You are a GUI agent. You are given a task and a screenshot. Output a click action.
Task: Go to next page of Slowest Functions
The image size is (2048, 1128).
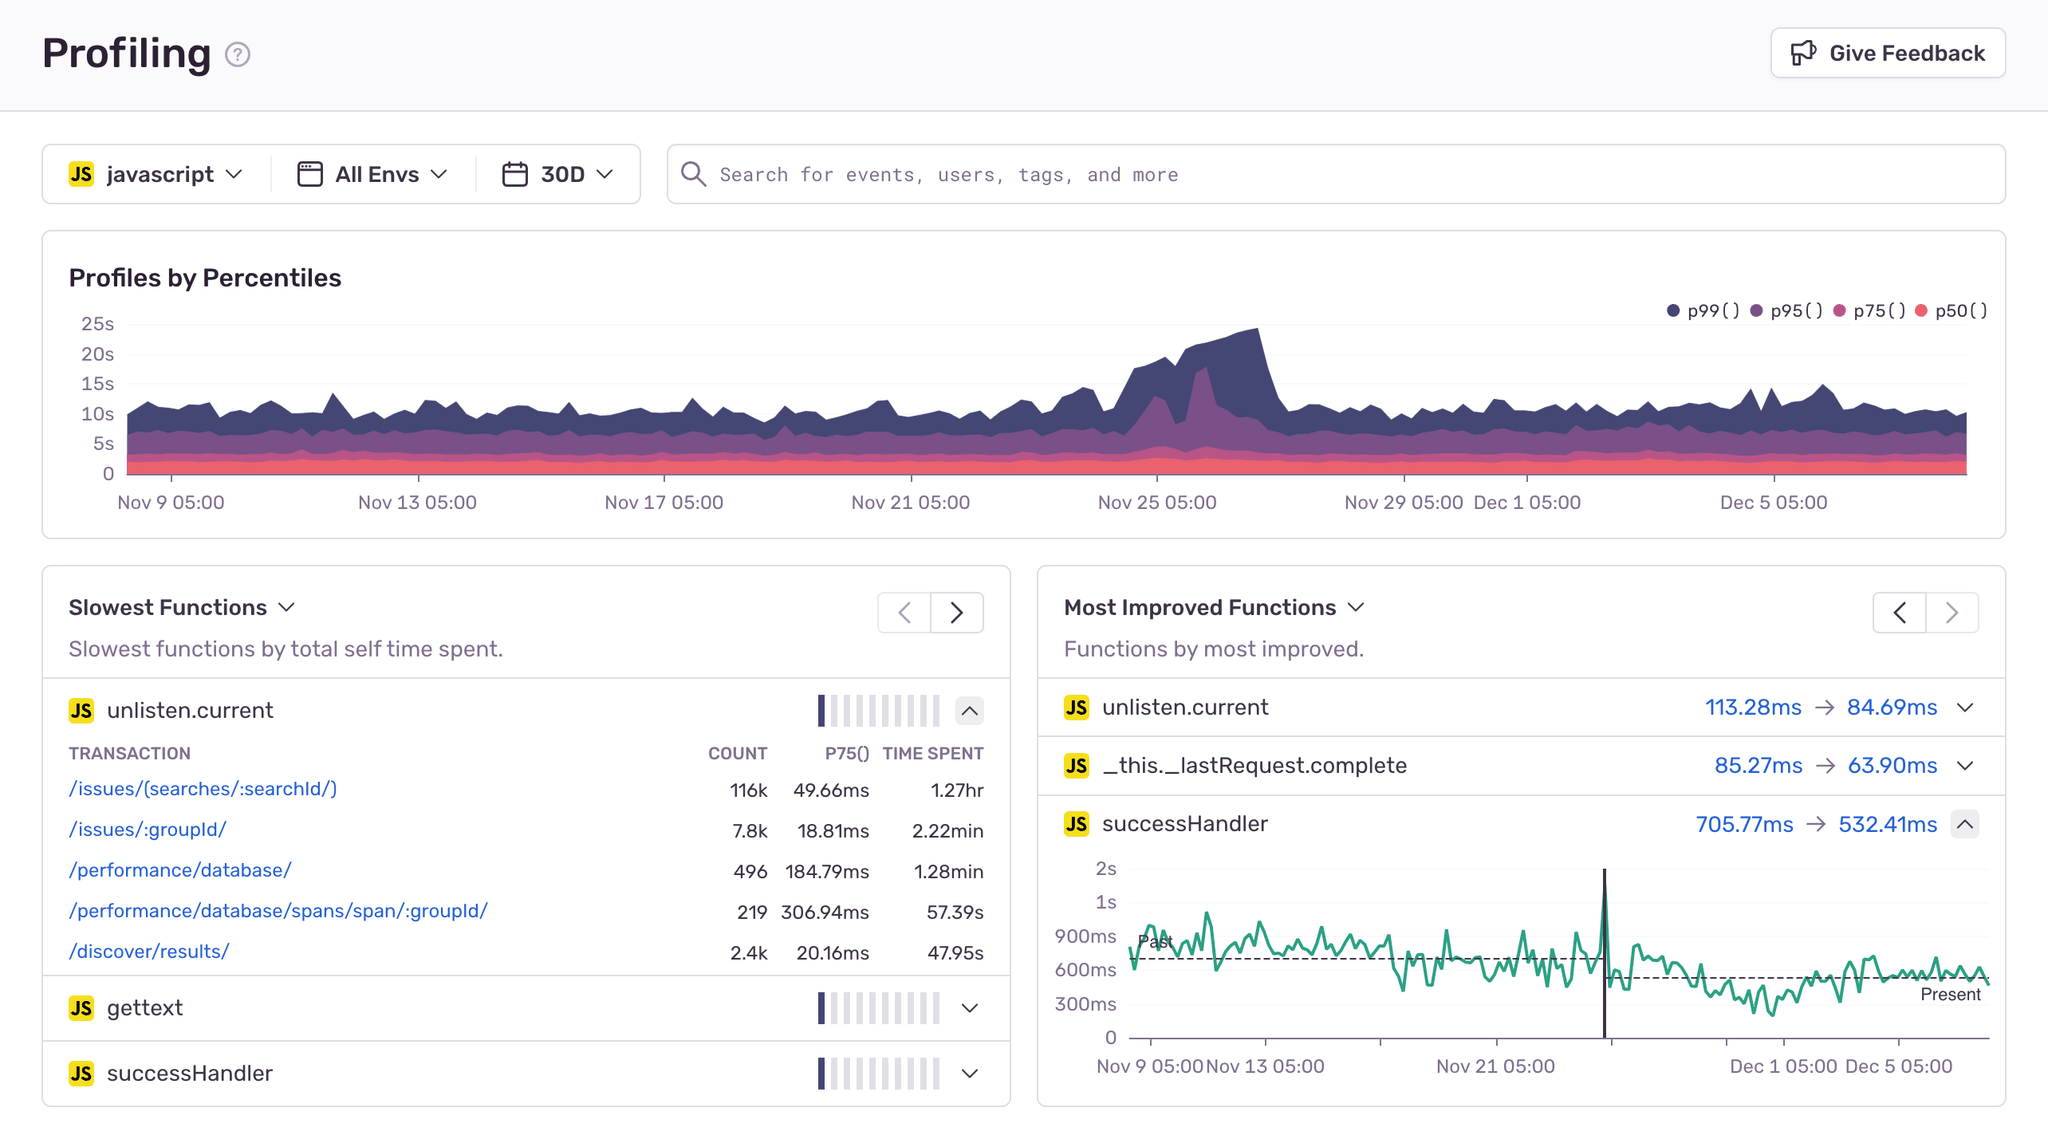[956, 612]
